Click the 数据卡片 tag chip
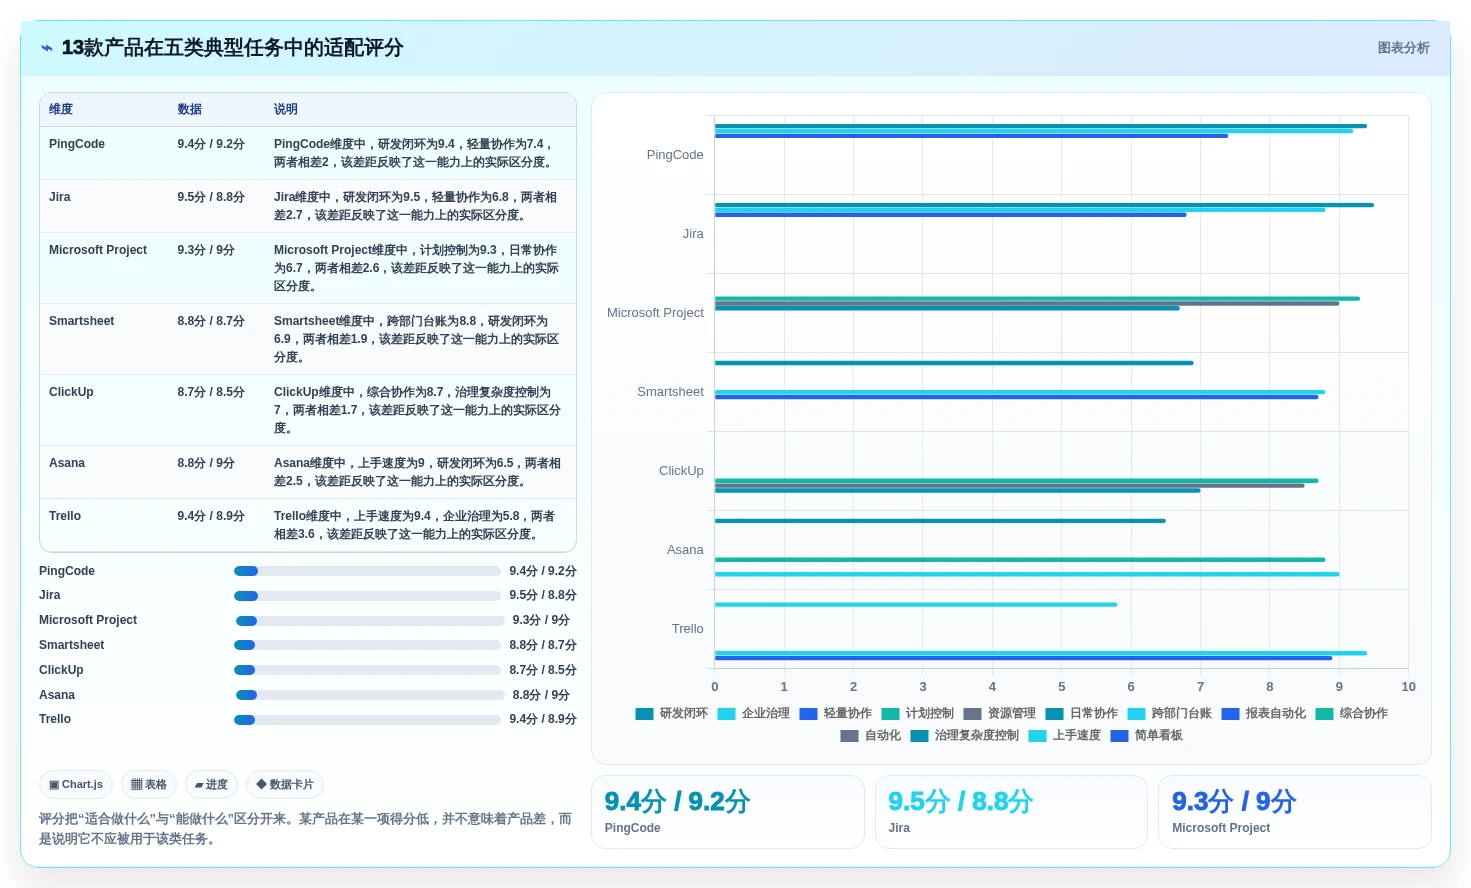The width and height of the screenshot is (1471, 888). tap(285, 785)
